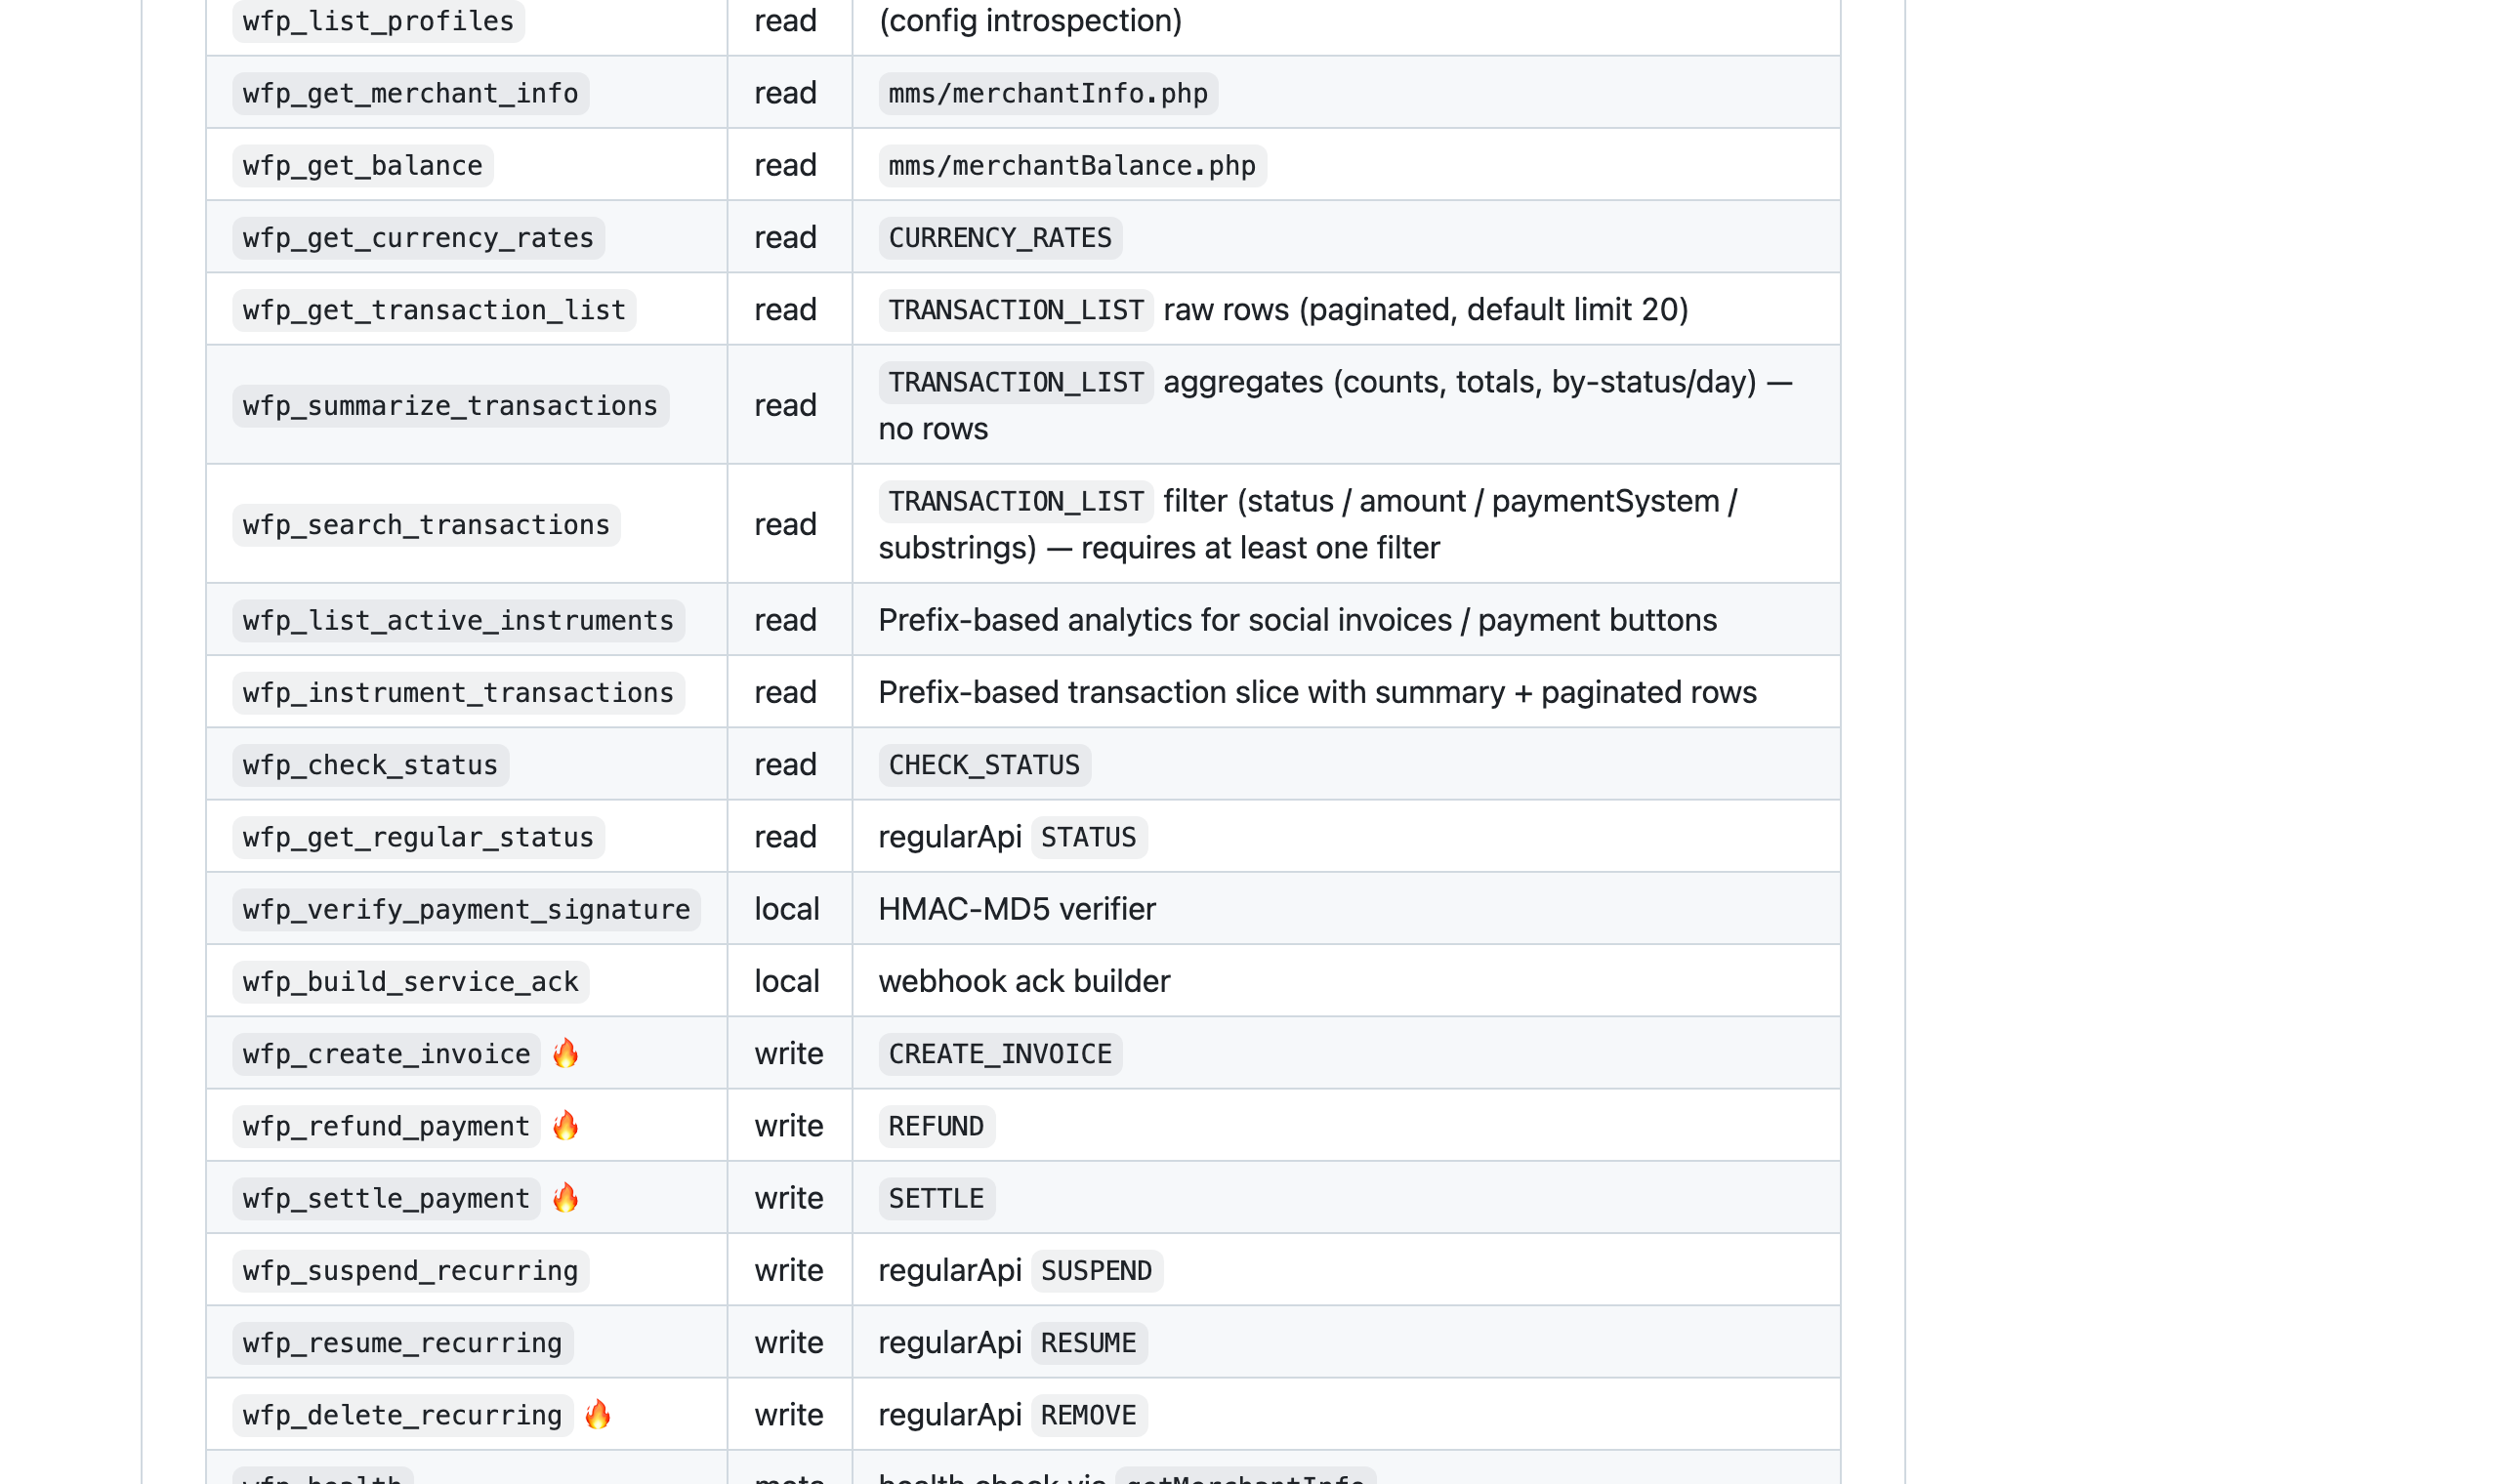The height and width of the screenshot is (1484, 2500).
Task: Click wfp_list_active_instruments tool name
Action: (459, 620)
